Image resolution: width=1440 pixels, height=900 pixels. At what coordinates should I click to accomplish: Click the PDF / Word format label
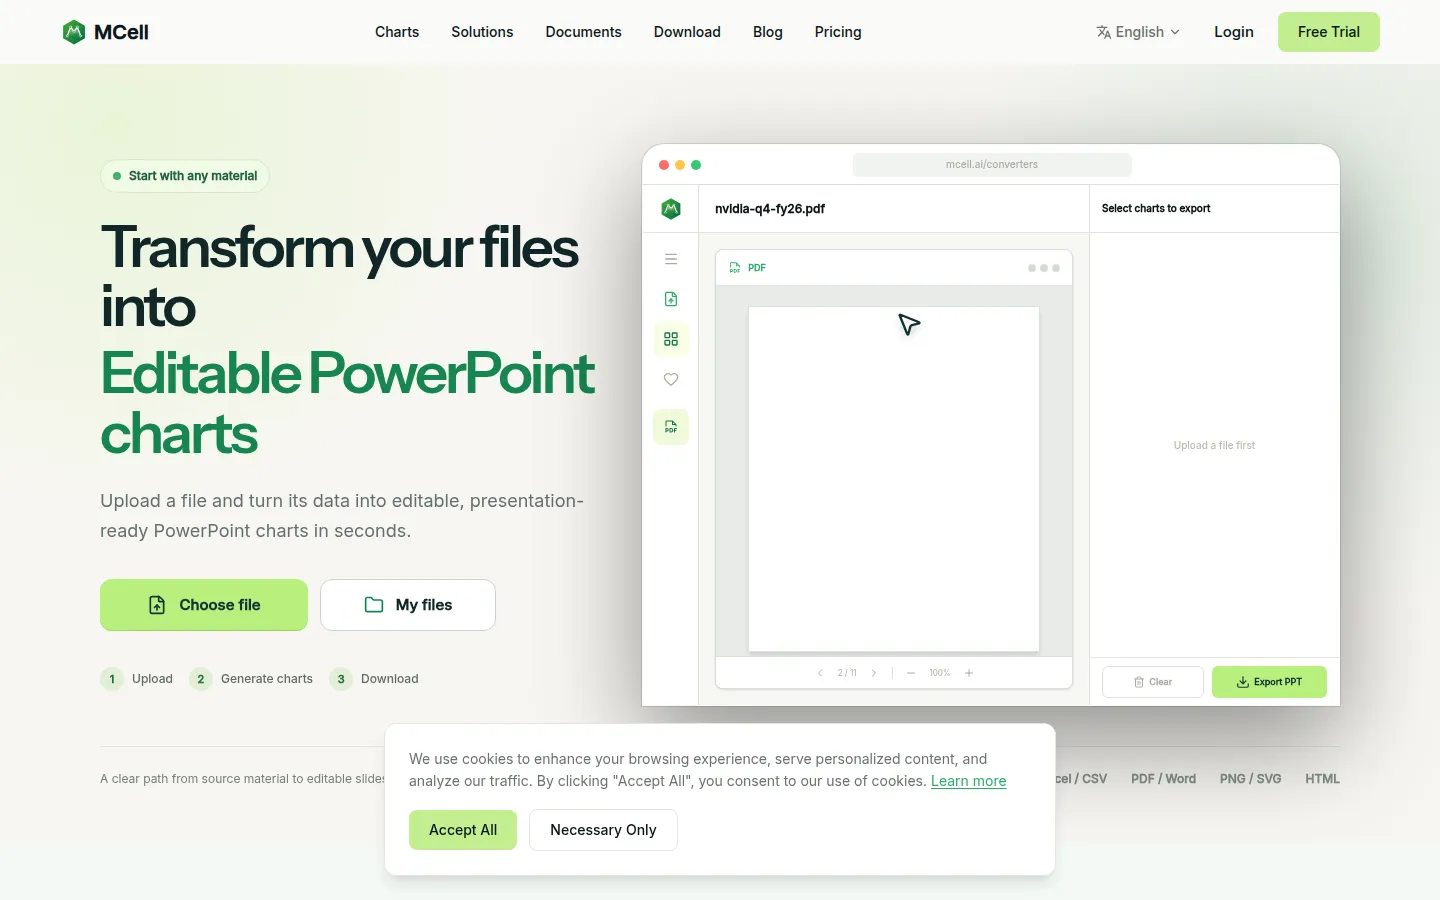tap(1163, 779)
